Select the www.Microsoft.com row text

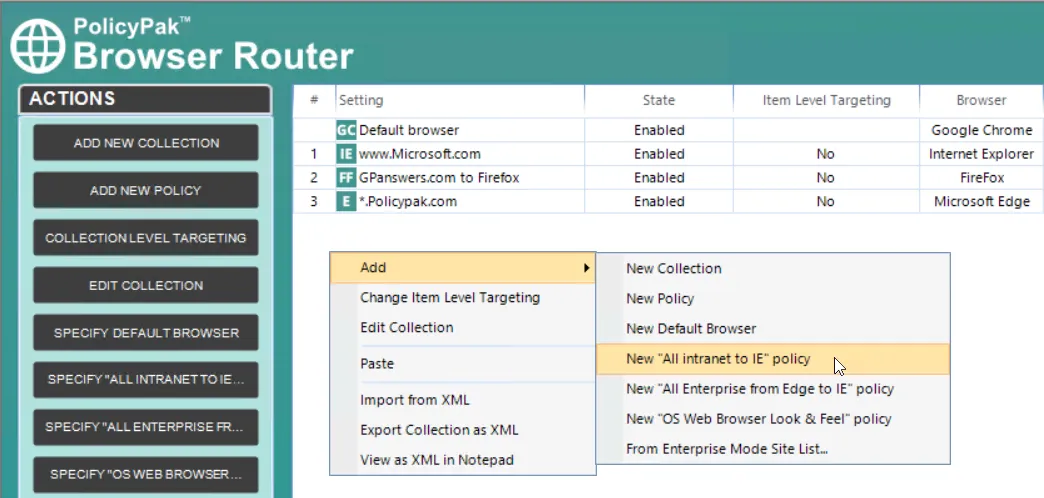tap(419, 154)
